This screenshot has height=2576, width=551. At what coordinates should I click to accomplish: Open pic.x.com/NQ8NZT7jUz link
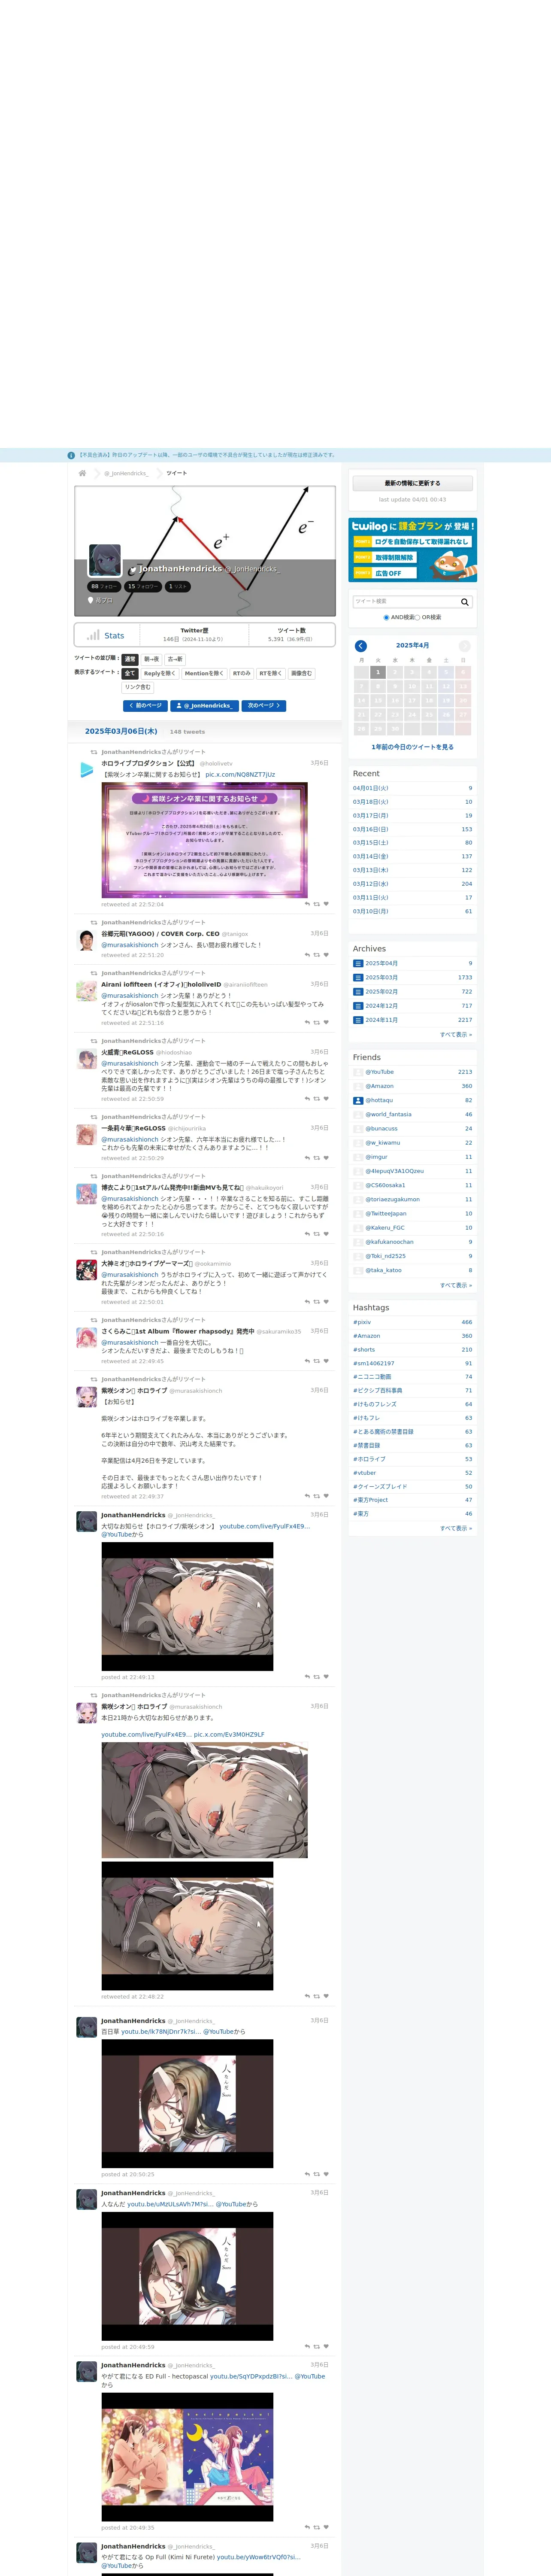(x=240, y=775)
